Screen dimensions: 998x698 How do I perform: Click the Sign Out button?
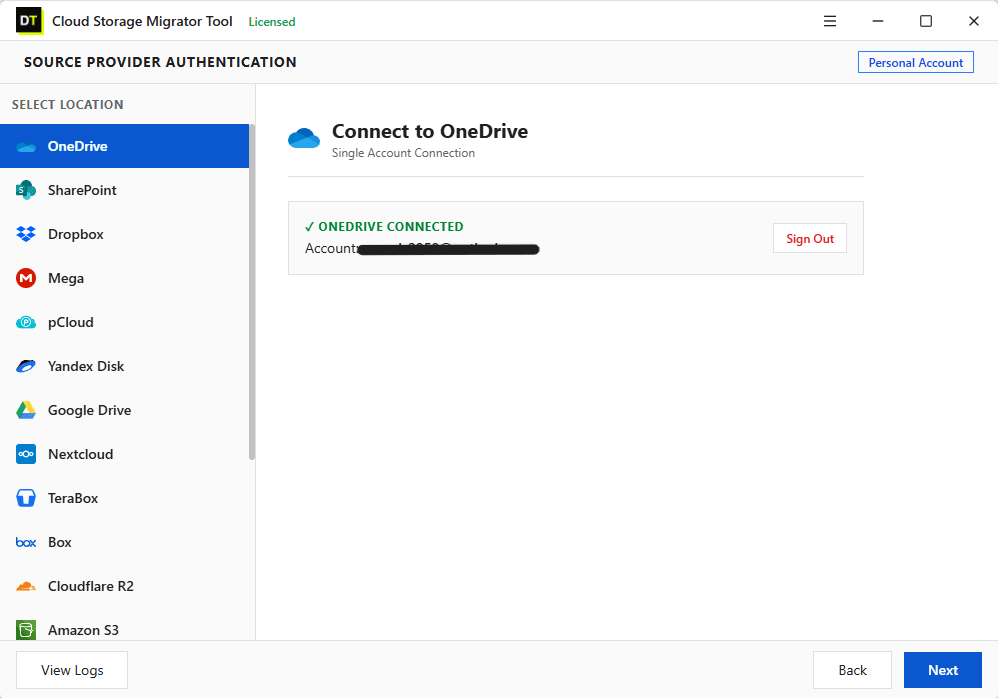click(810, 239)
